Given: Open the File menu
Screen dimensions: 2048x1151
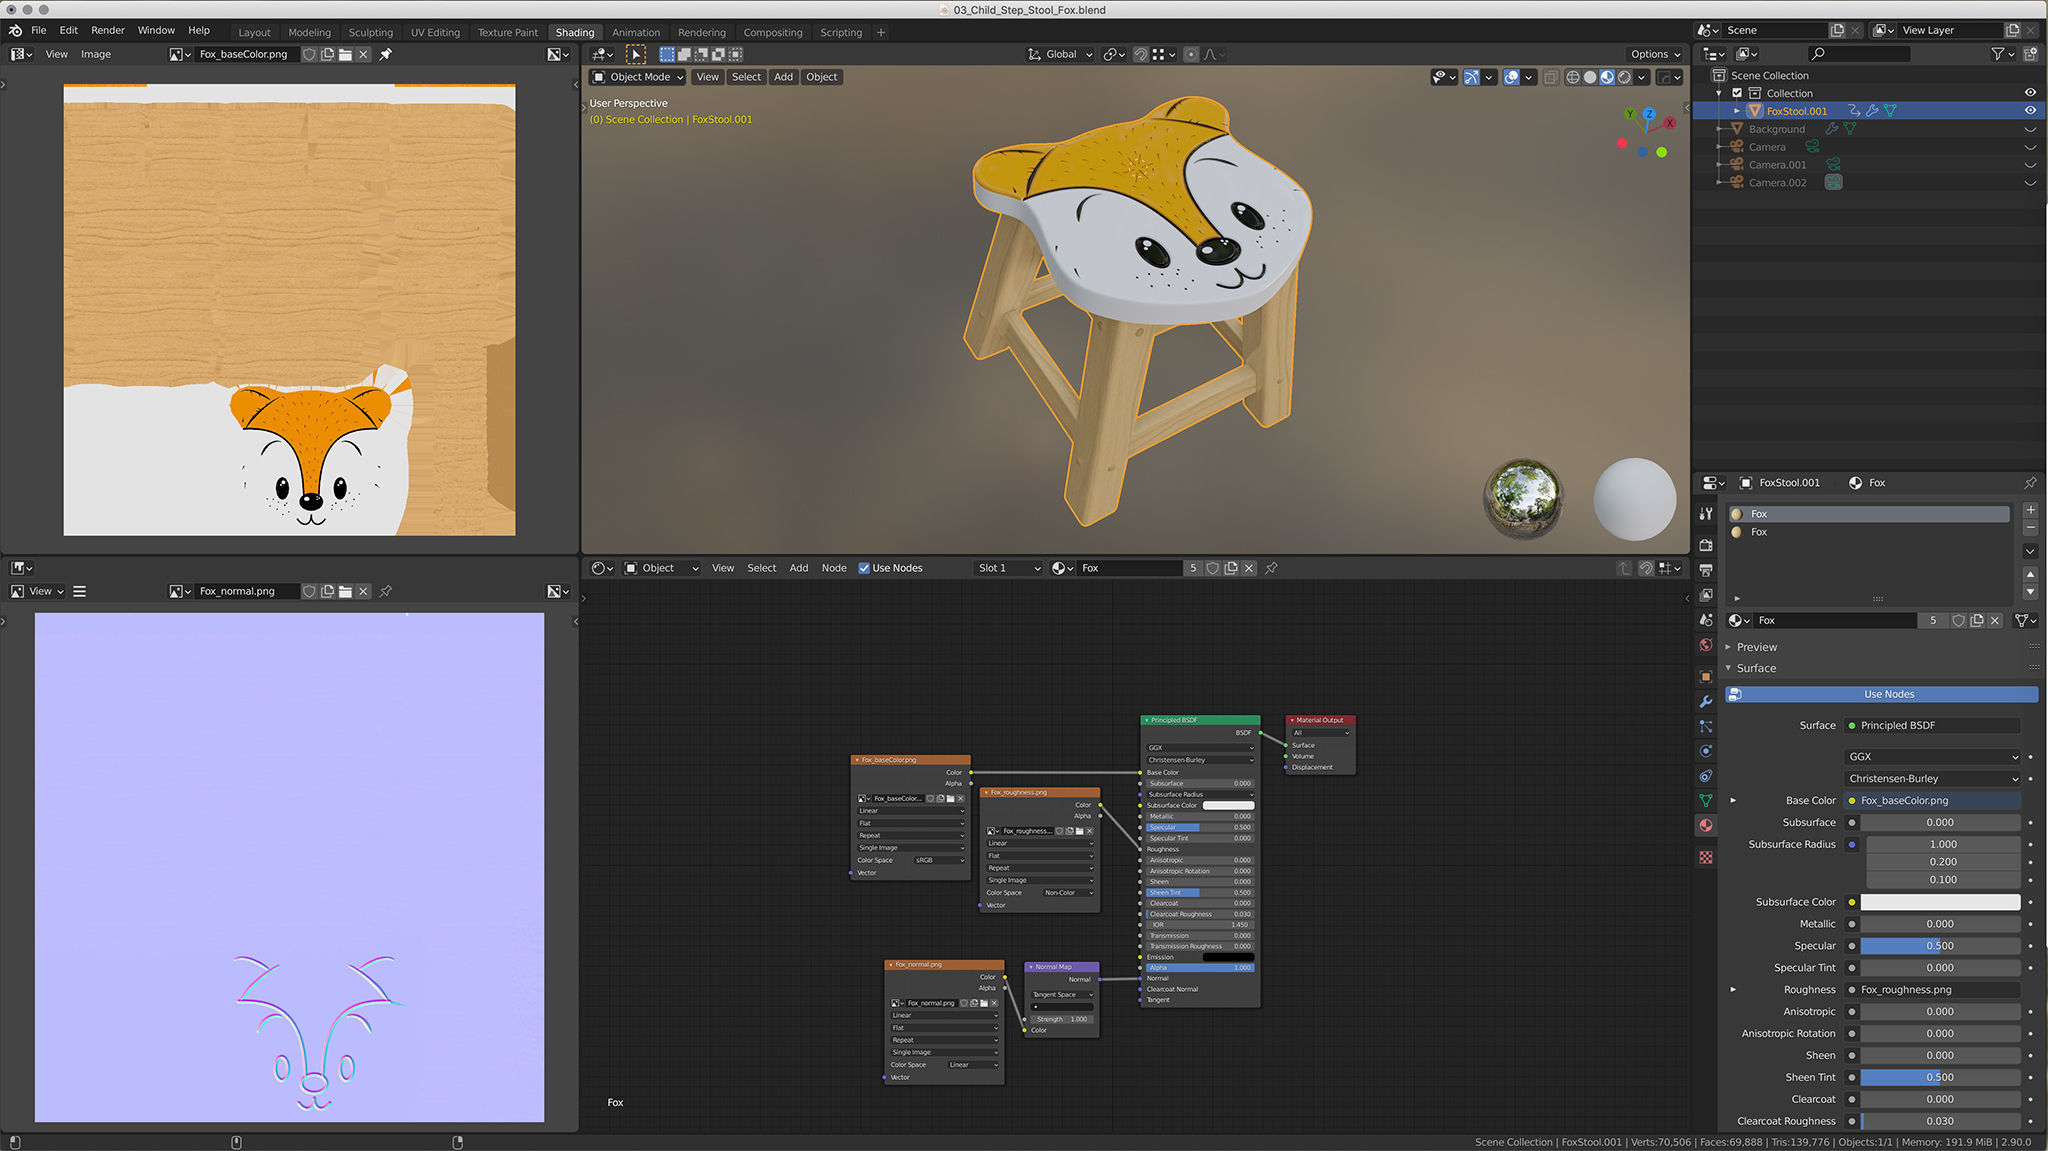Looking at the screenshot, I should [39, 30].
